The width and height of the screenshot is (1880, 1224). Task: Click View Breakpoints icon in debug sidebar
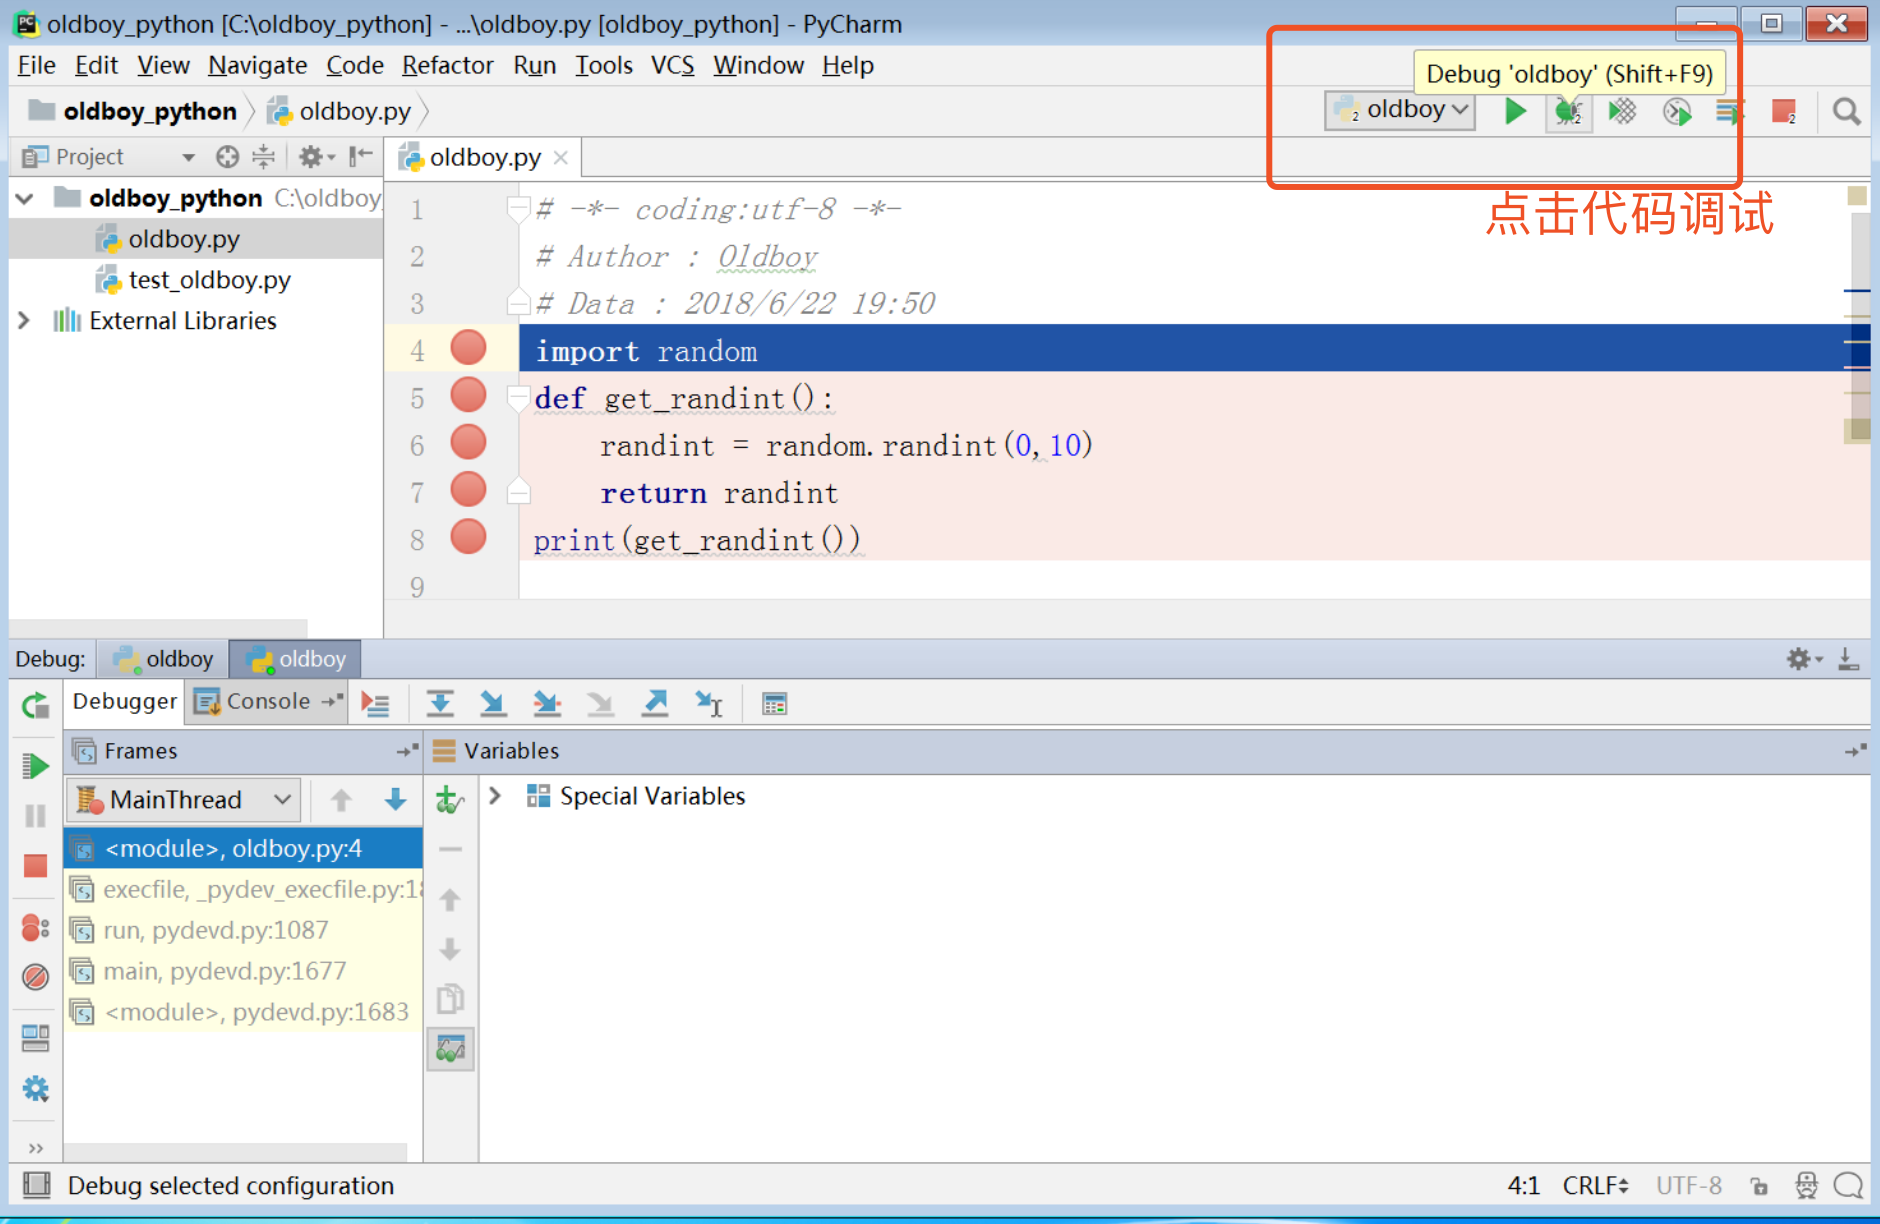click(x=35, y=928)
